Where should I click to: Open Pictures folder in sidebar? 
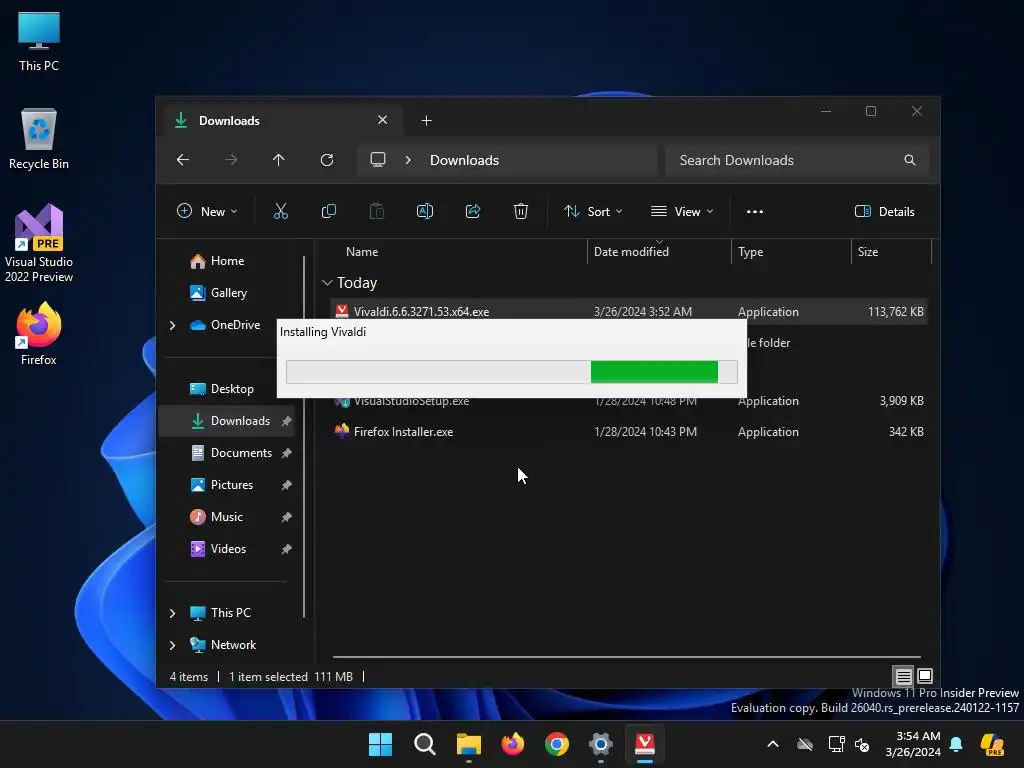tap(231, 485)
